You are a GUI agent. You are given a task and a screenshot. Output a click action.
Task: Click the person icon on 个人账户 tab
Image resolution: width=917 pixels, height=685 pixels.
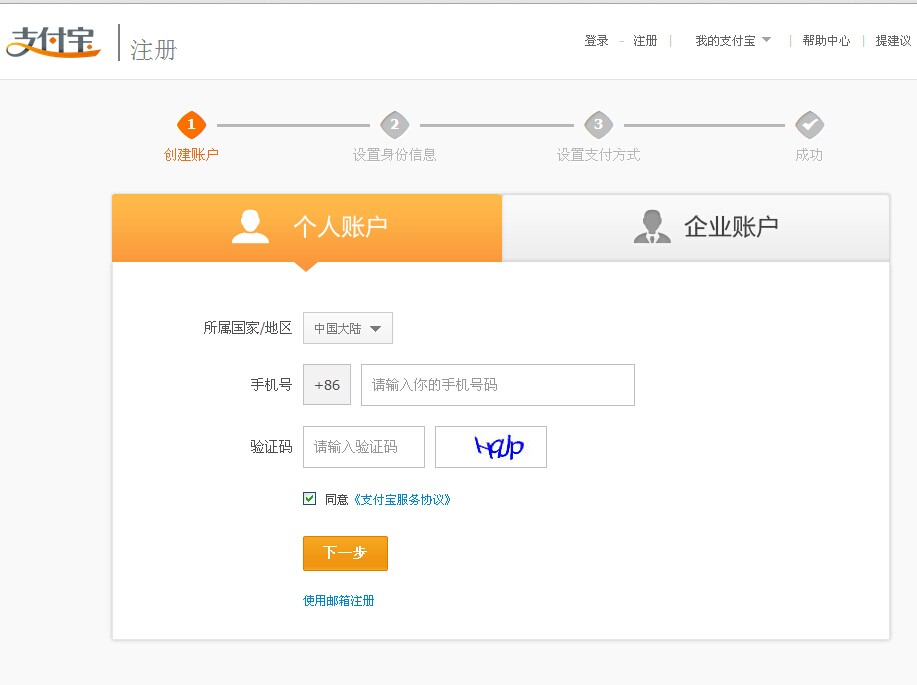tap(250, 227)
